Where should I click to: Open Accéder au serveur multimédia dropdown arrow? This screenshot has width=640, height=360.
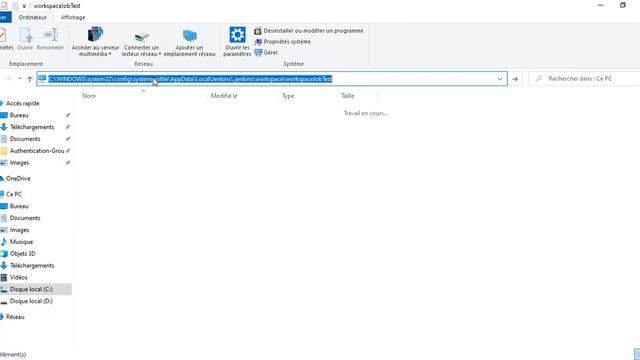(110, 54)
